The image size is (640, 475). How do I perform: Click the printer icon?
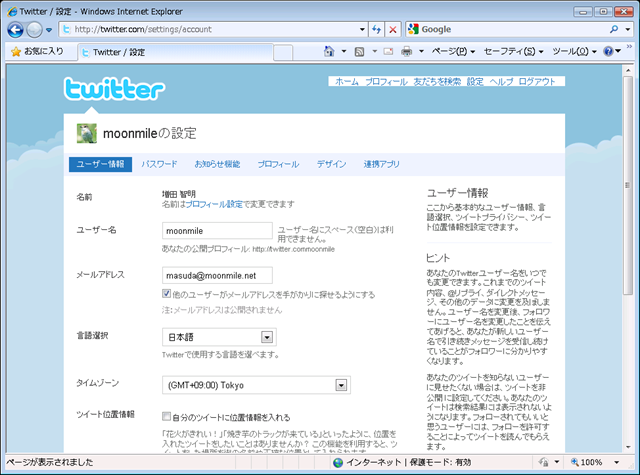point(407,51)
